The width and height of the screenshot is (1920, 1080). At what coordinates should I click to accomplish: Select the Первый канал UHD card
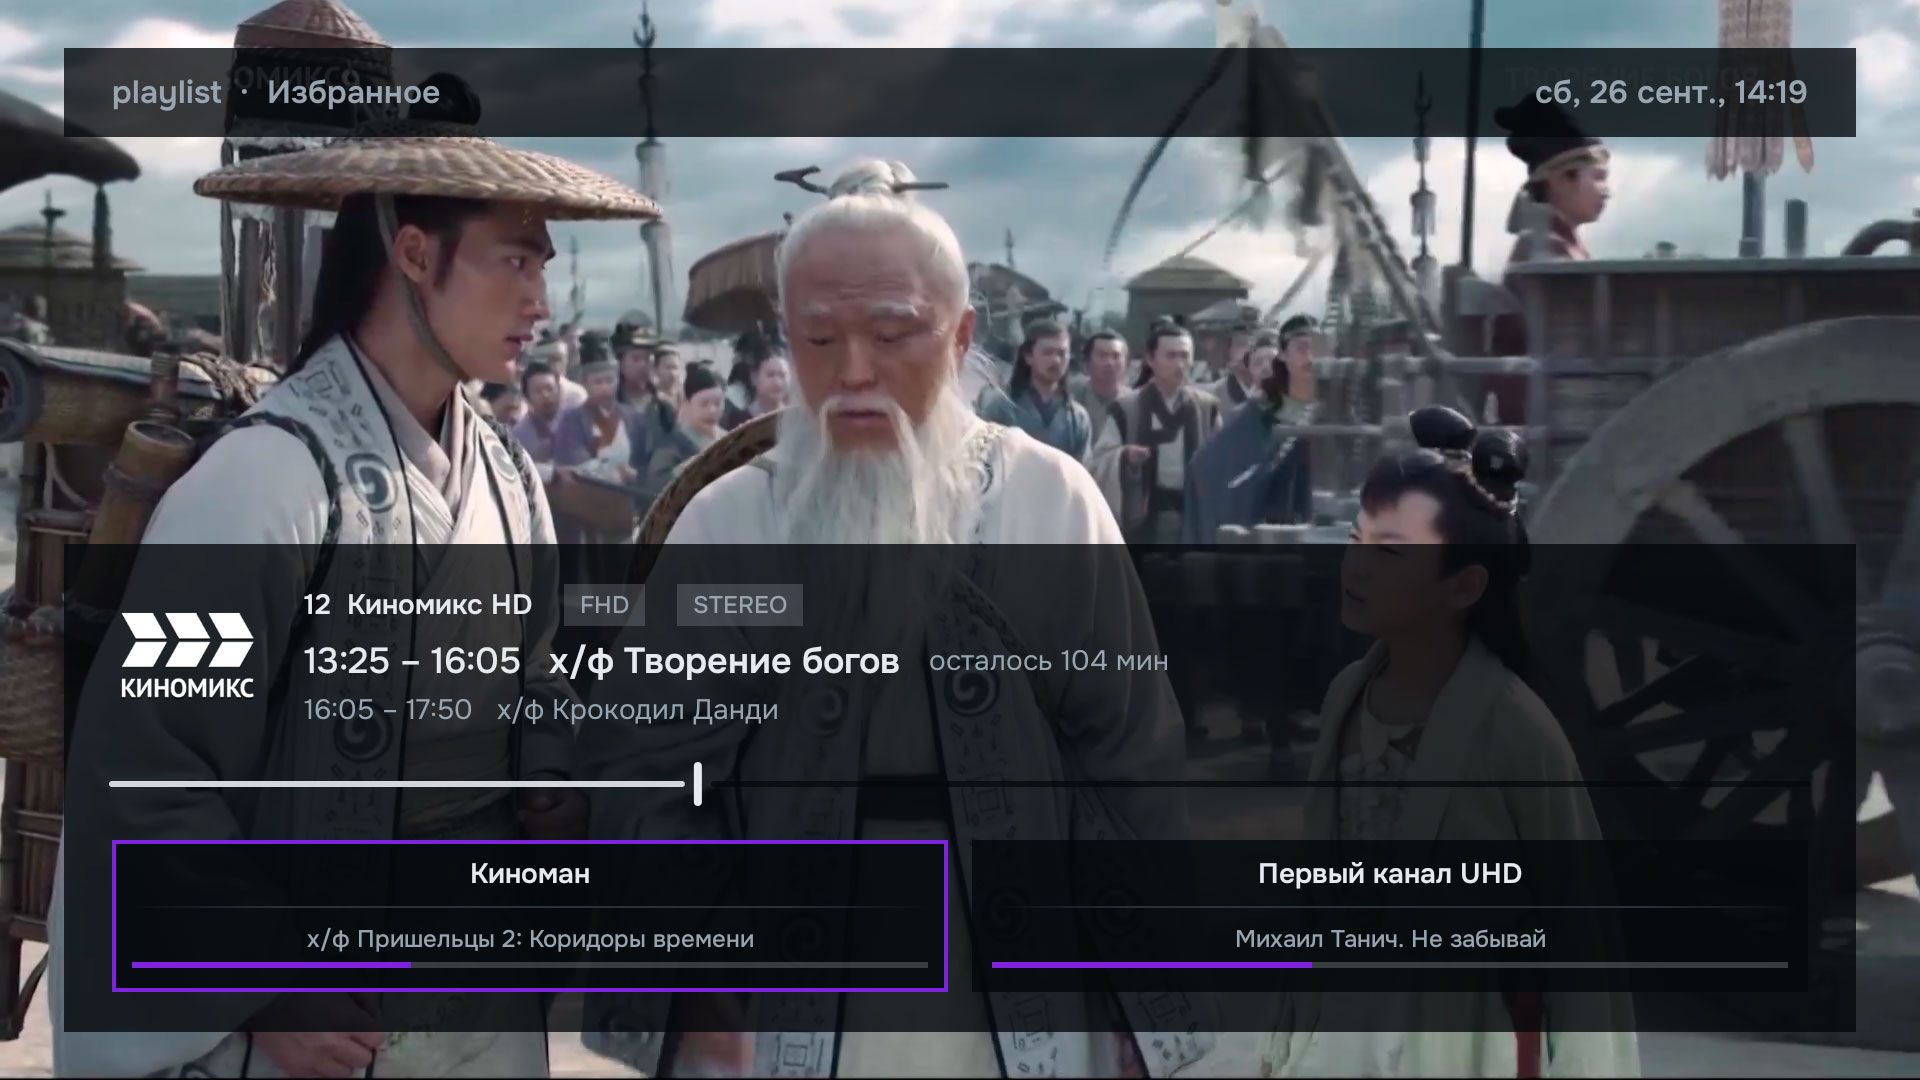point(1389,916)
